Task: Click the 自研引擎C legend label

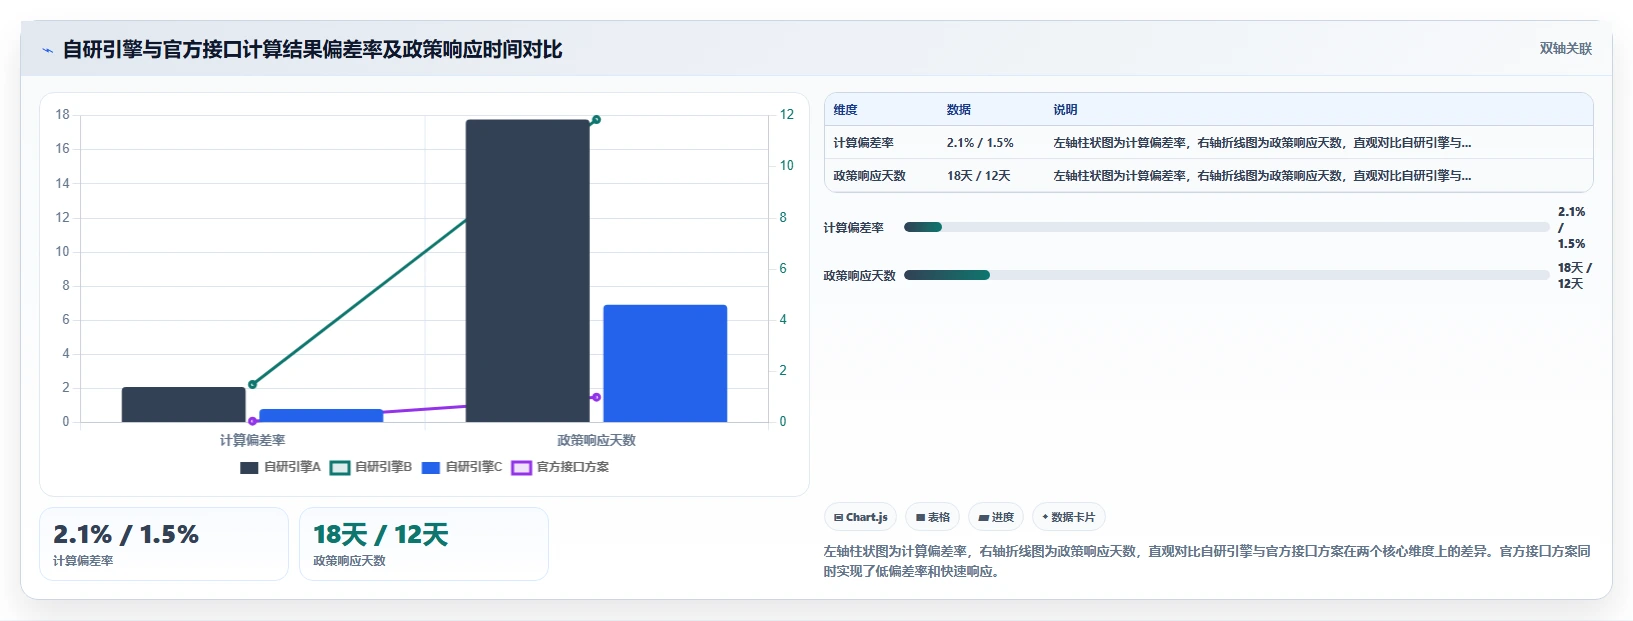Action: tap(474, 467)
